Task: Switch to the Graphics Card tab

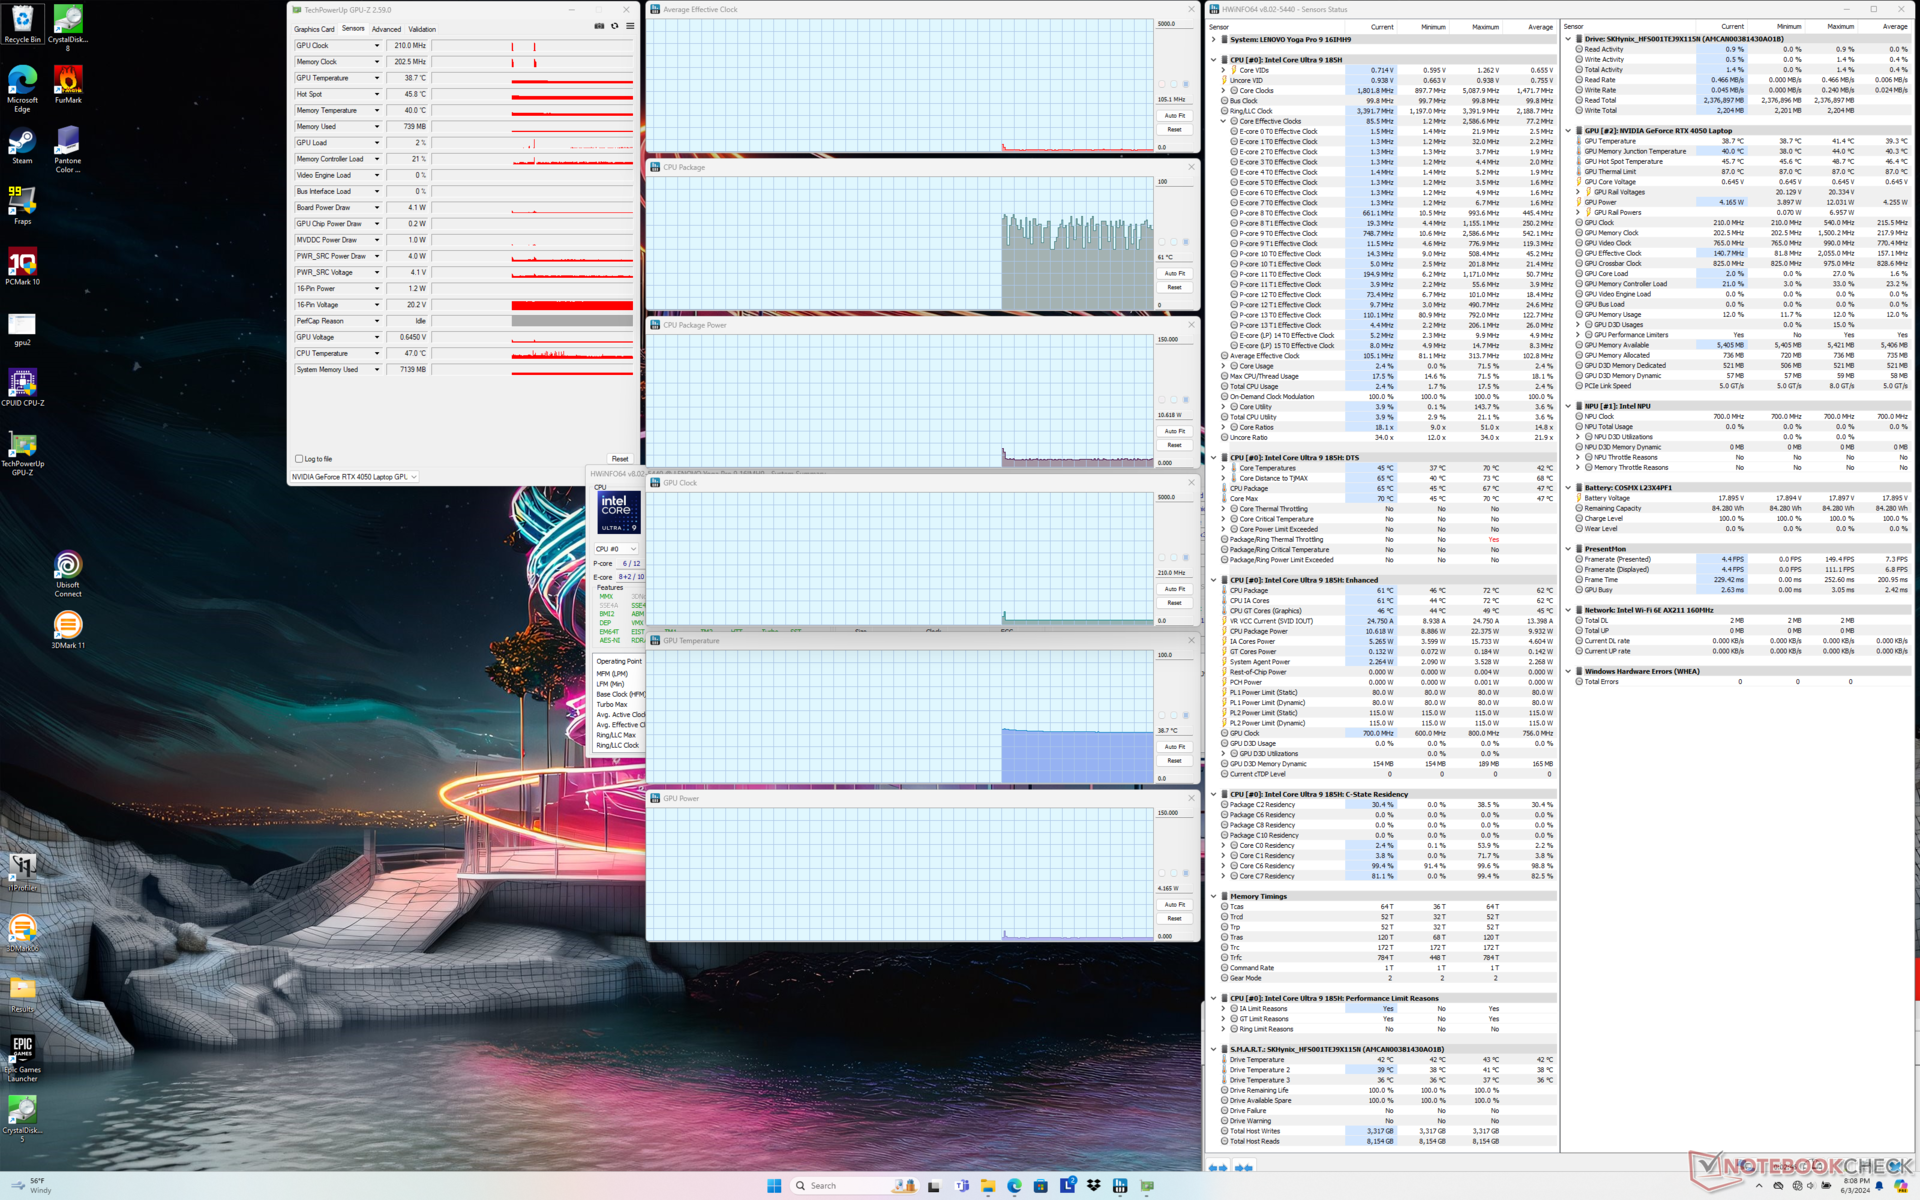Action: tap(314, 29)
